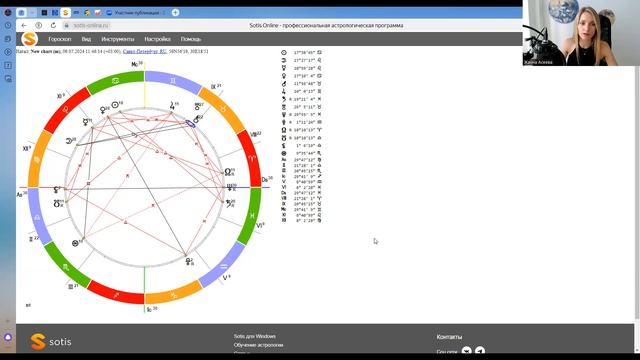Click the address bar showing sotis-online.ru

click(x=87, y=25)
